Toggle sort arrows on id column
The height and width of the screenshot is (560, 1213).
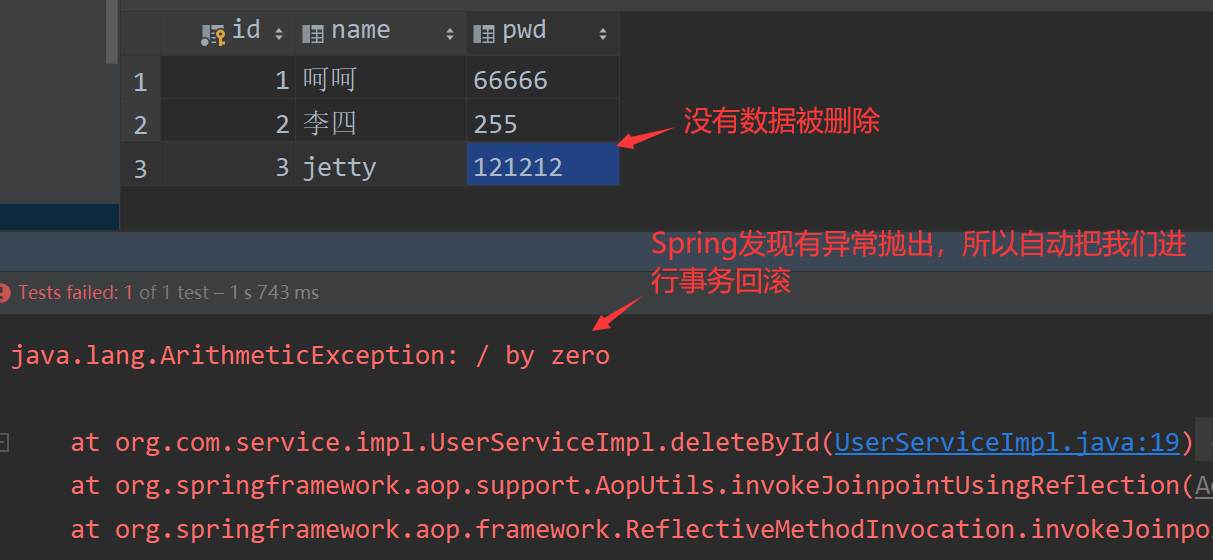279,35
